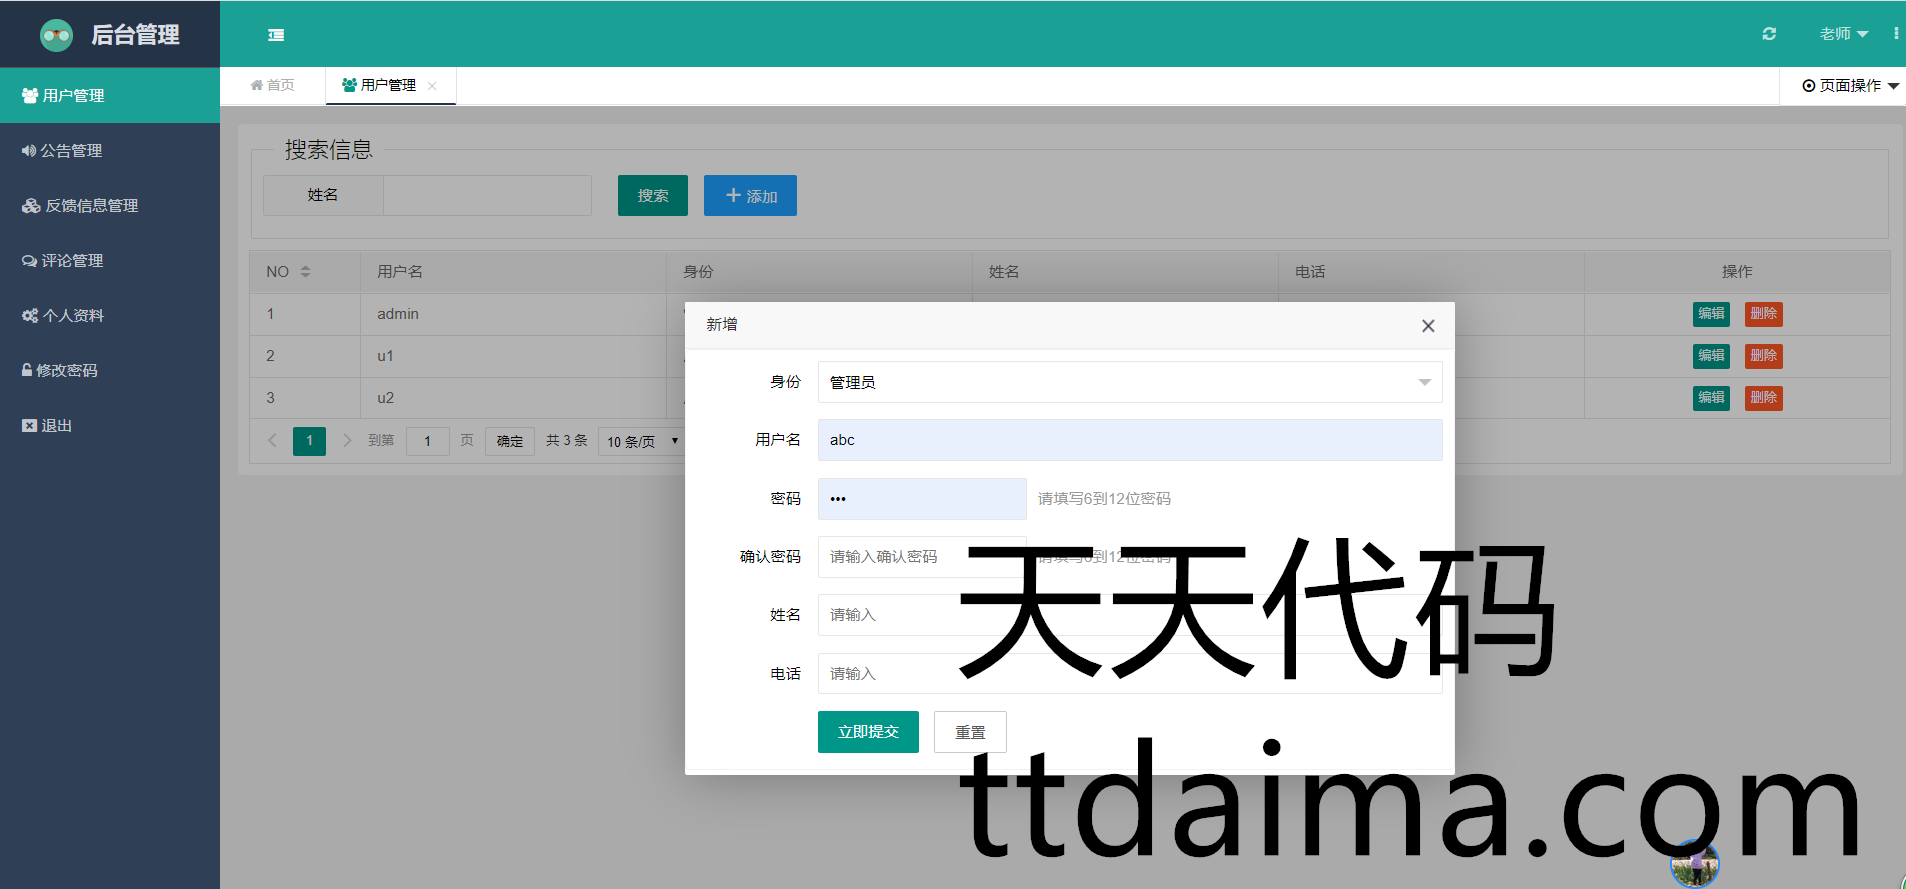1906x889 pixels.
Task: Expand the 身份 dropdown showing 管理员
Action: point(1129,382)
